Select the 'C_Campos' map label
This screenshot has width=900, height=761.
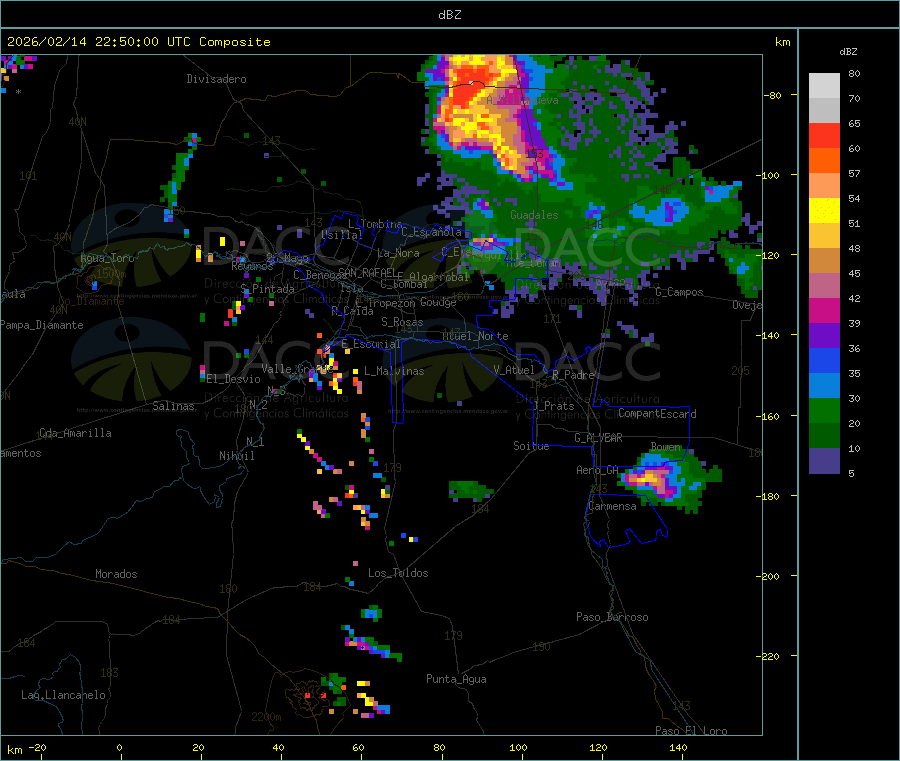tap(679, 292)
